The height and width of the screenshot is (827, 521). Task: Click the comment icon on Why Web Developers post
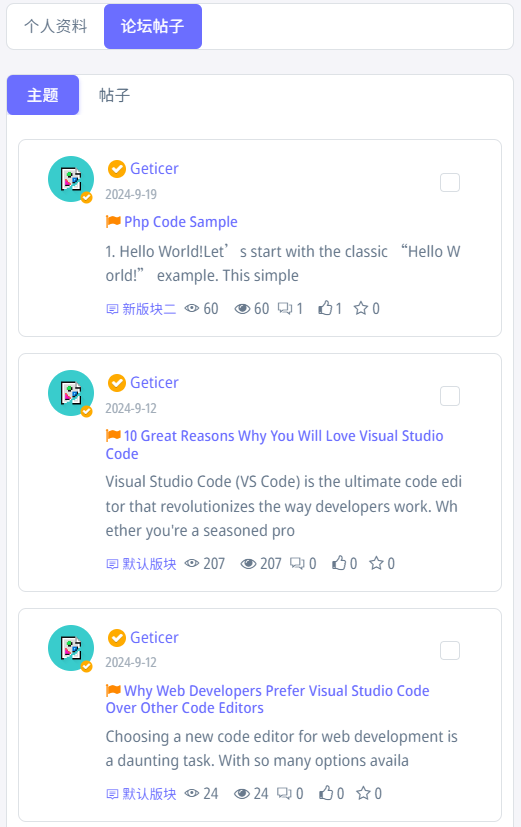[x=285, y=793]
